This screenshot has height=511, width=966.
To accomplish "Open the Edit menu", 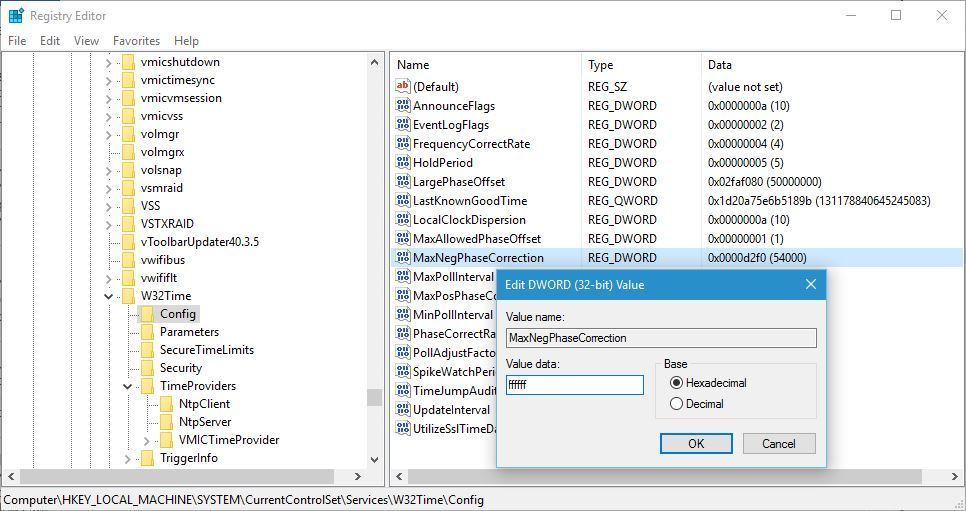I will coord(50,41).
